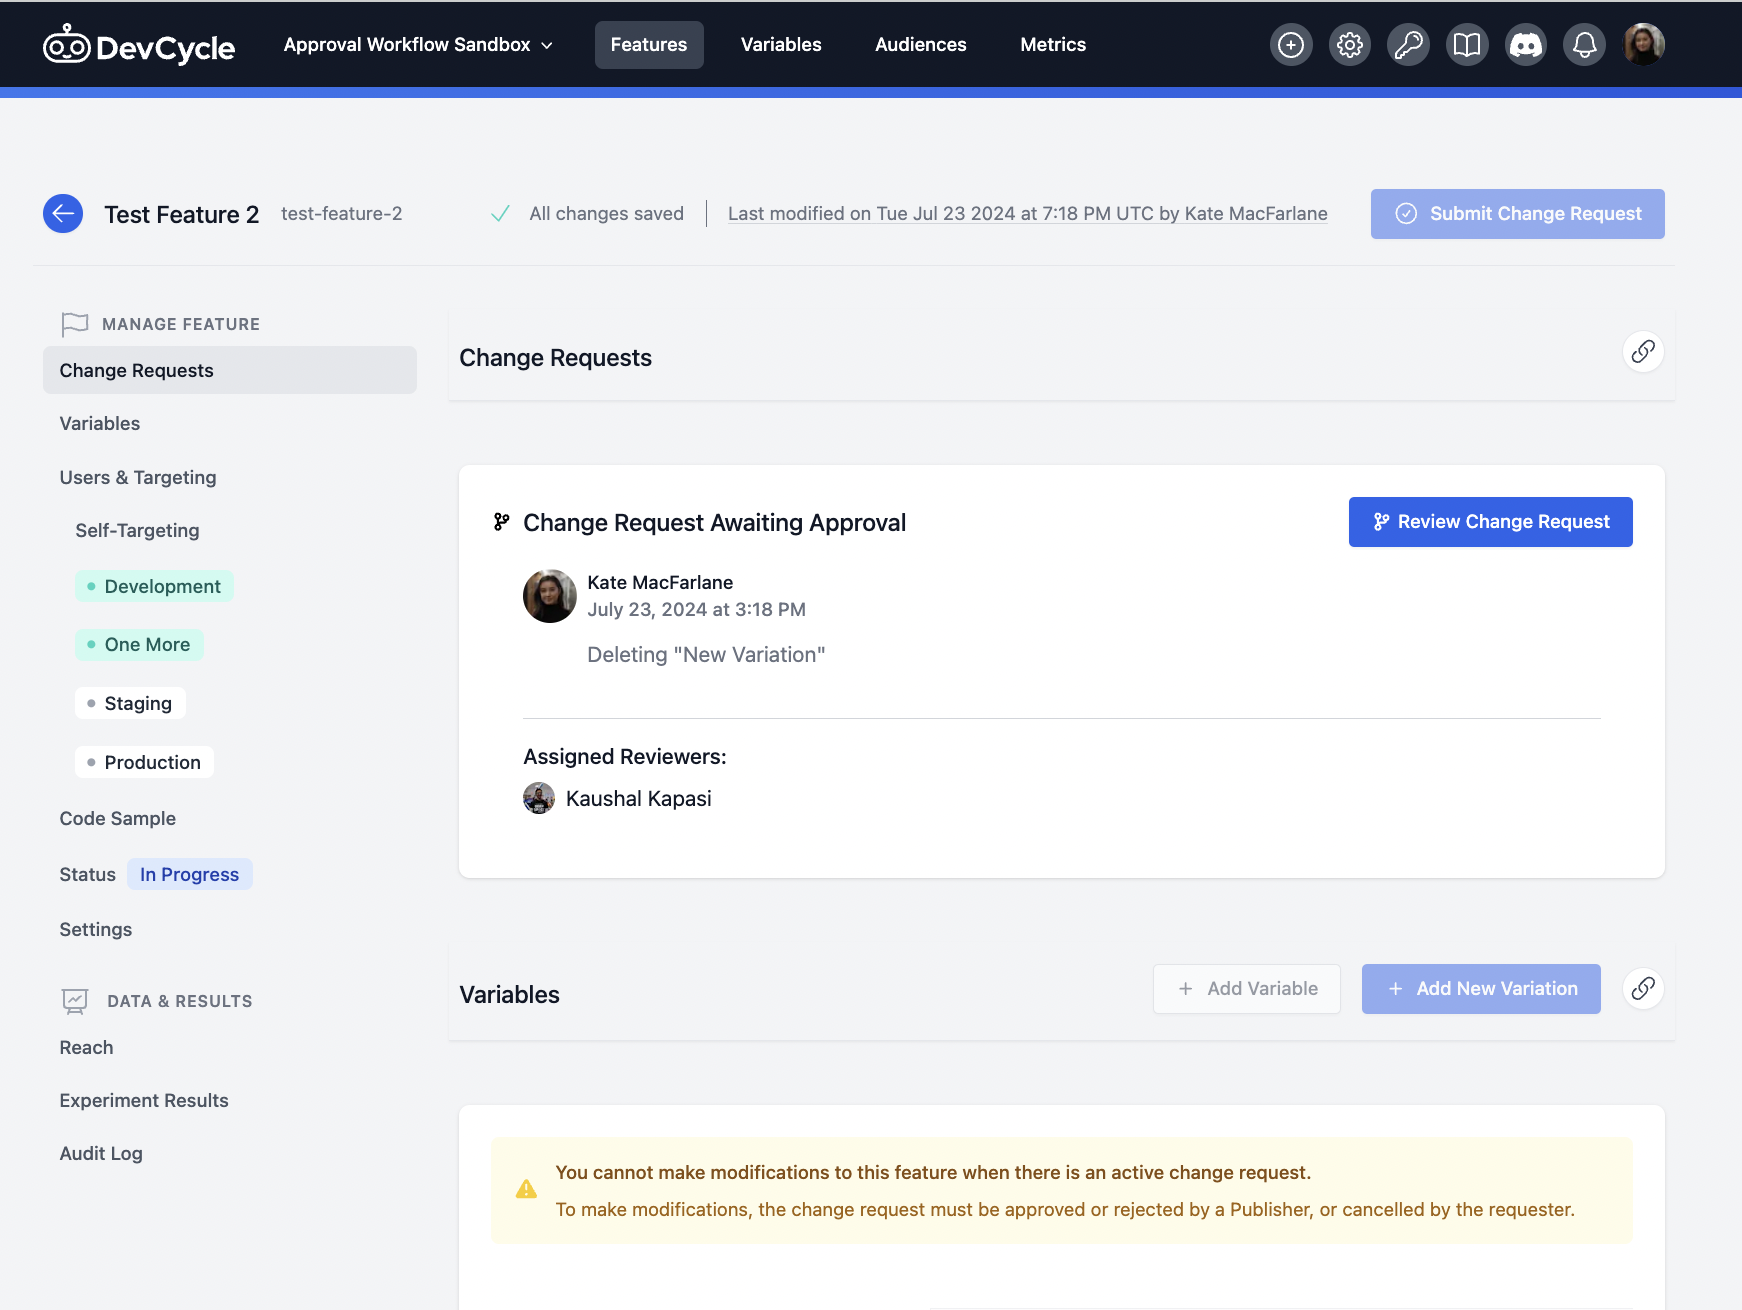
Task: Switch to the Metrics tab
Action: pos(1052,44)
